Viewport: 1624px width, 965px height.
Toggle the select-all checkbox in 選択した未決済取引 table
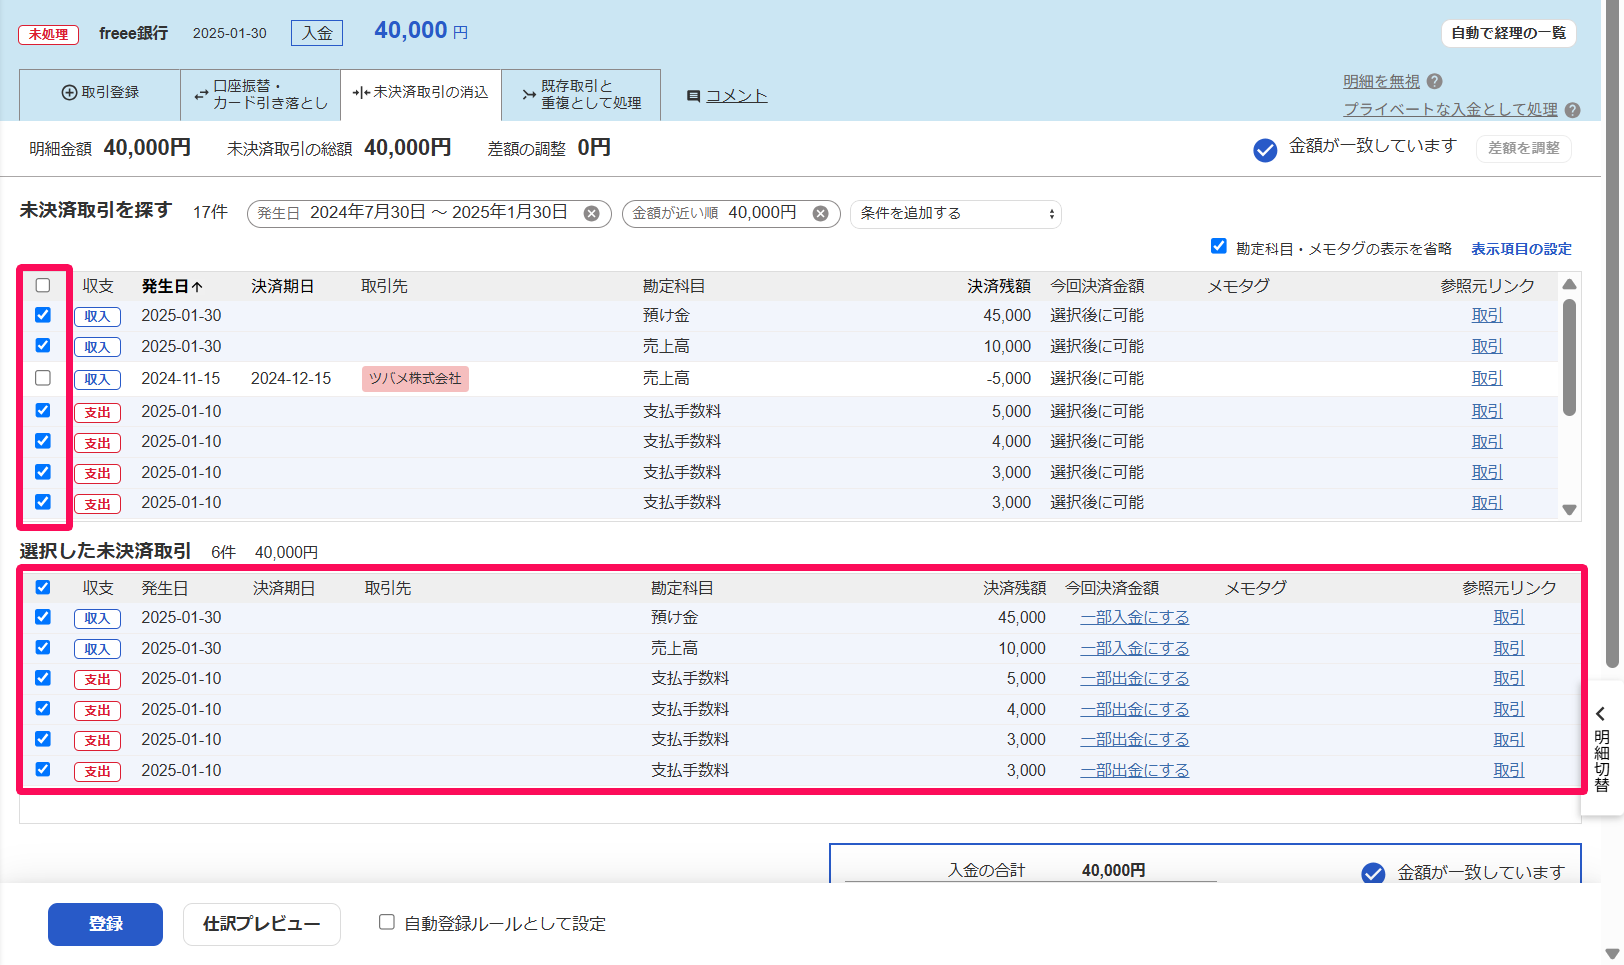click(43, 588)
